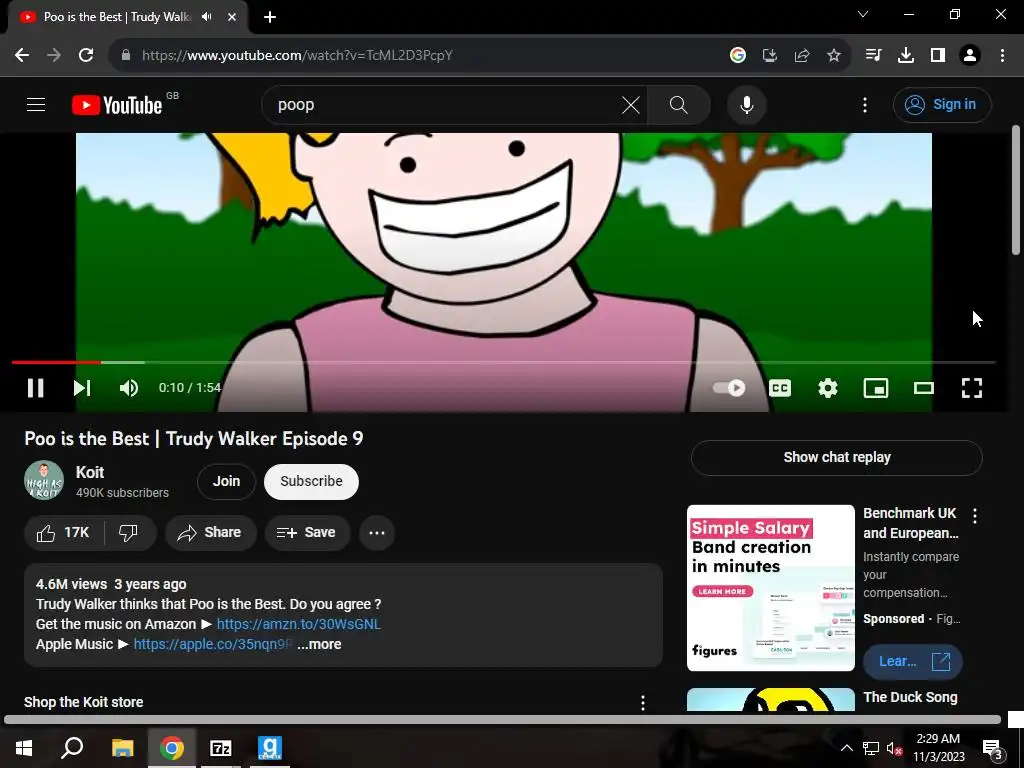Show hidden system tray icons

(x=846, y=748)
